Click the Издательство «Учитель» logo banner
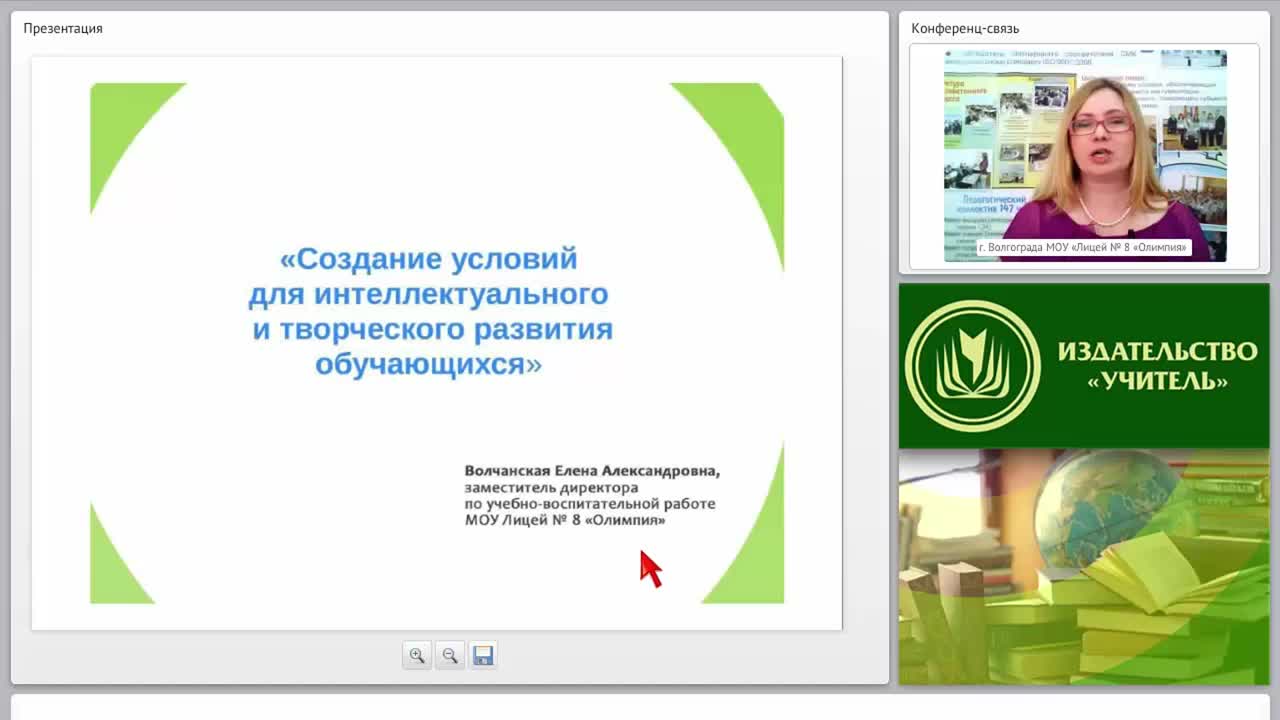The image size is (1280, 720). tap(1084, 366)
